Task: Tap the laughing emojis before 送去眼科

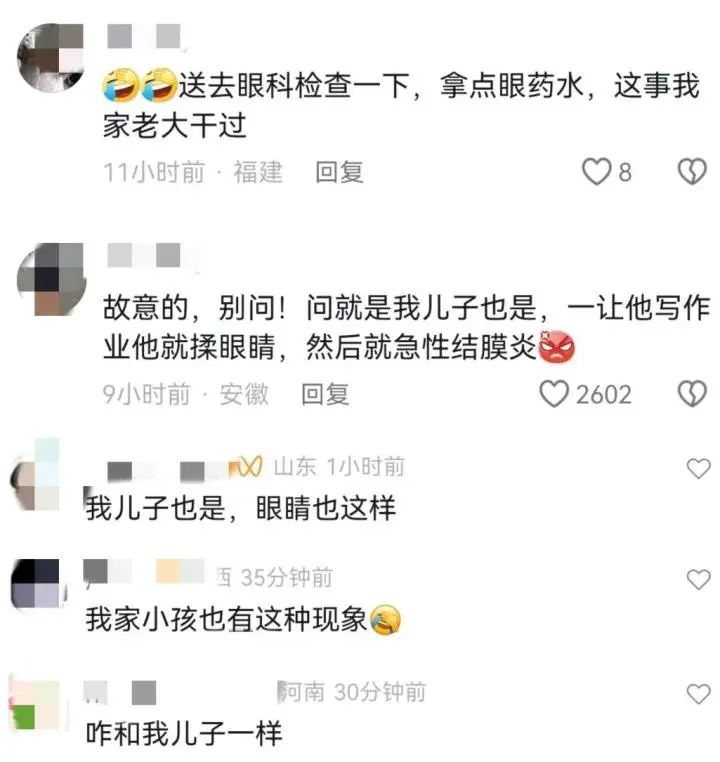Action: pyautogui.click(x=140, y=85)
